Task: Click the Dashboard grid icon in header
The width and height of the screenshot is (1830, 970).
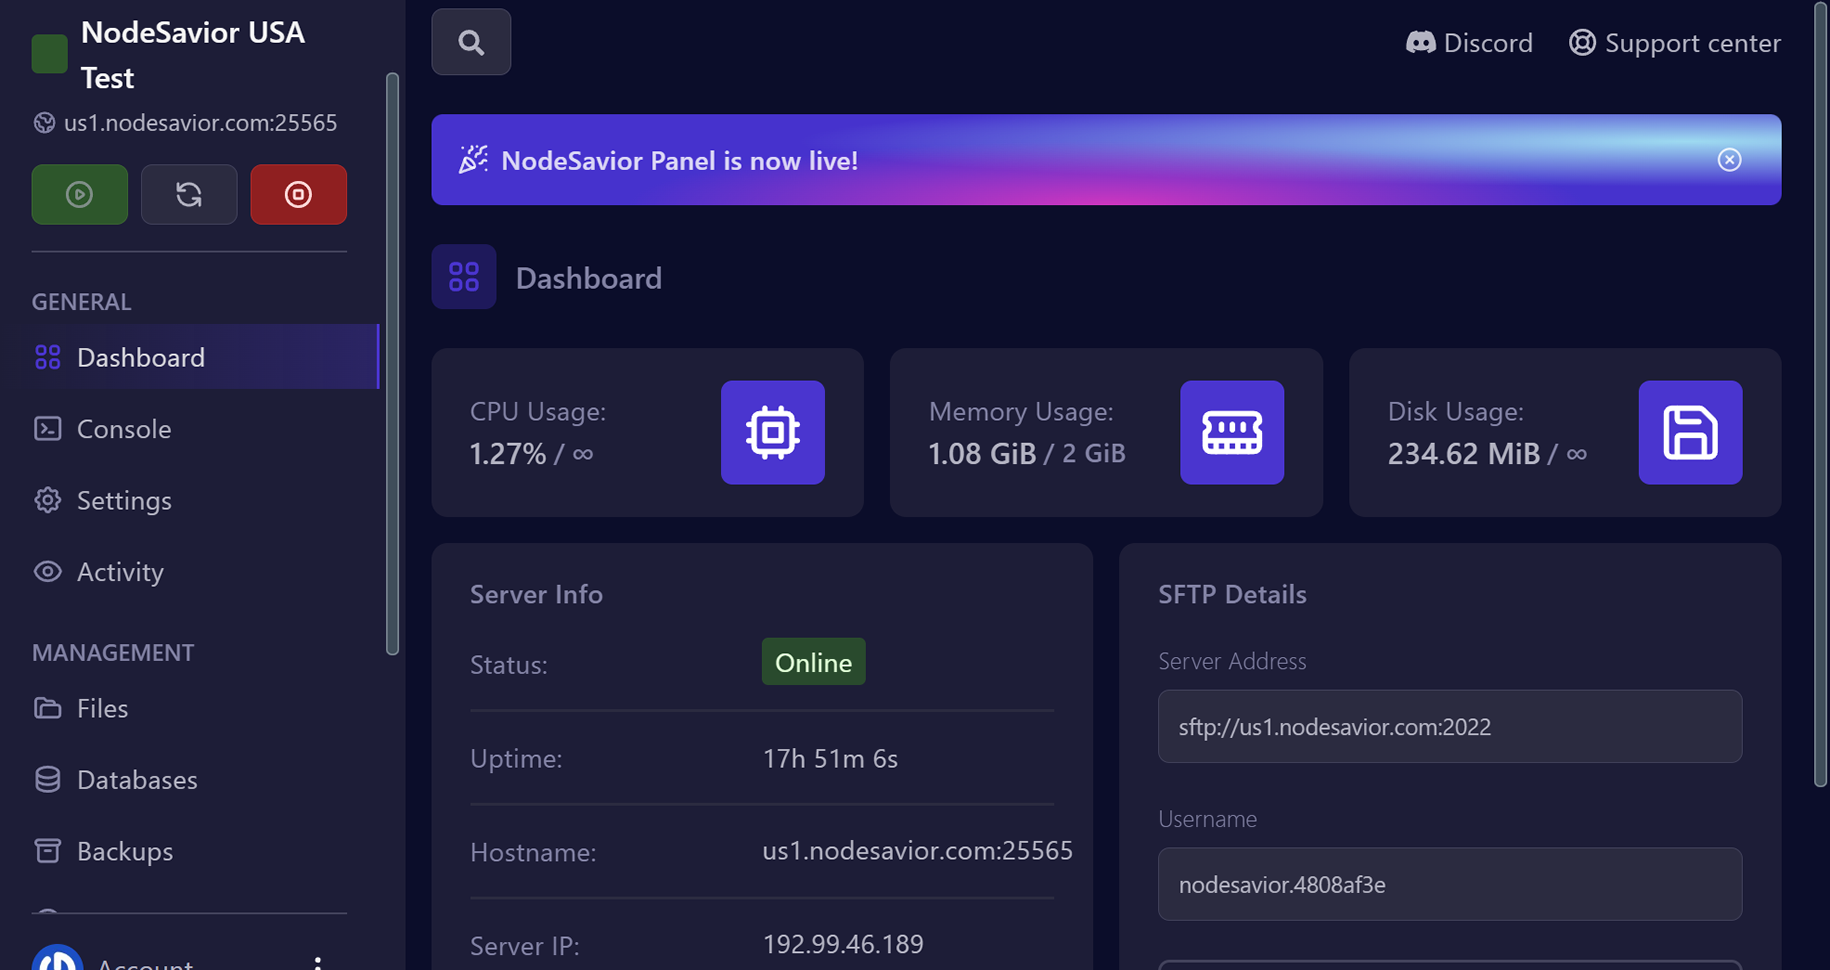Action: [464, 277]
